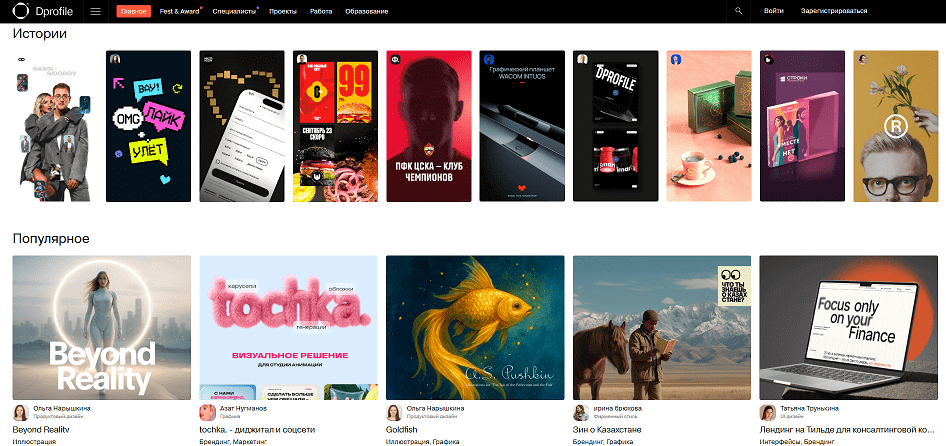Click the tochka. - диджитал и соцсети title
This screenshot has height=446, width=946.
258,430
